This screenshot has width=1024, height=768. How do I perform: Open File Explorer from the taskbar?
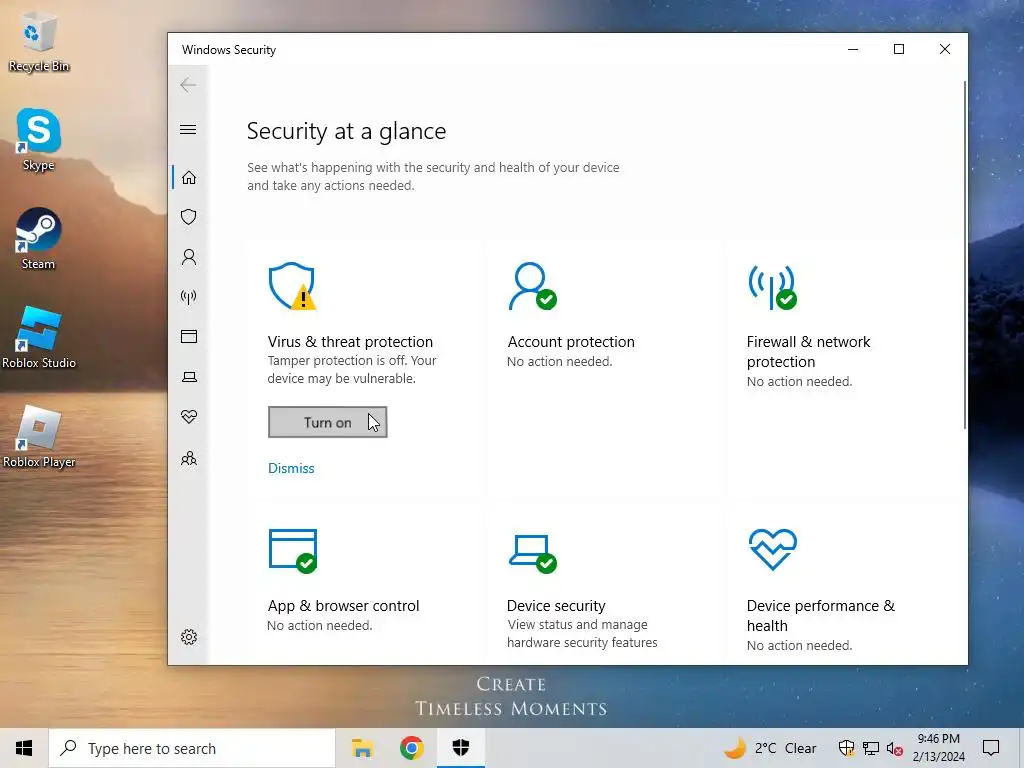tap(362, 748)
